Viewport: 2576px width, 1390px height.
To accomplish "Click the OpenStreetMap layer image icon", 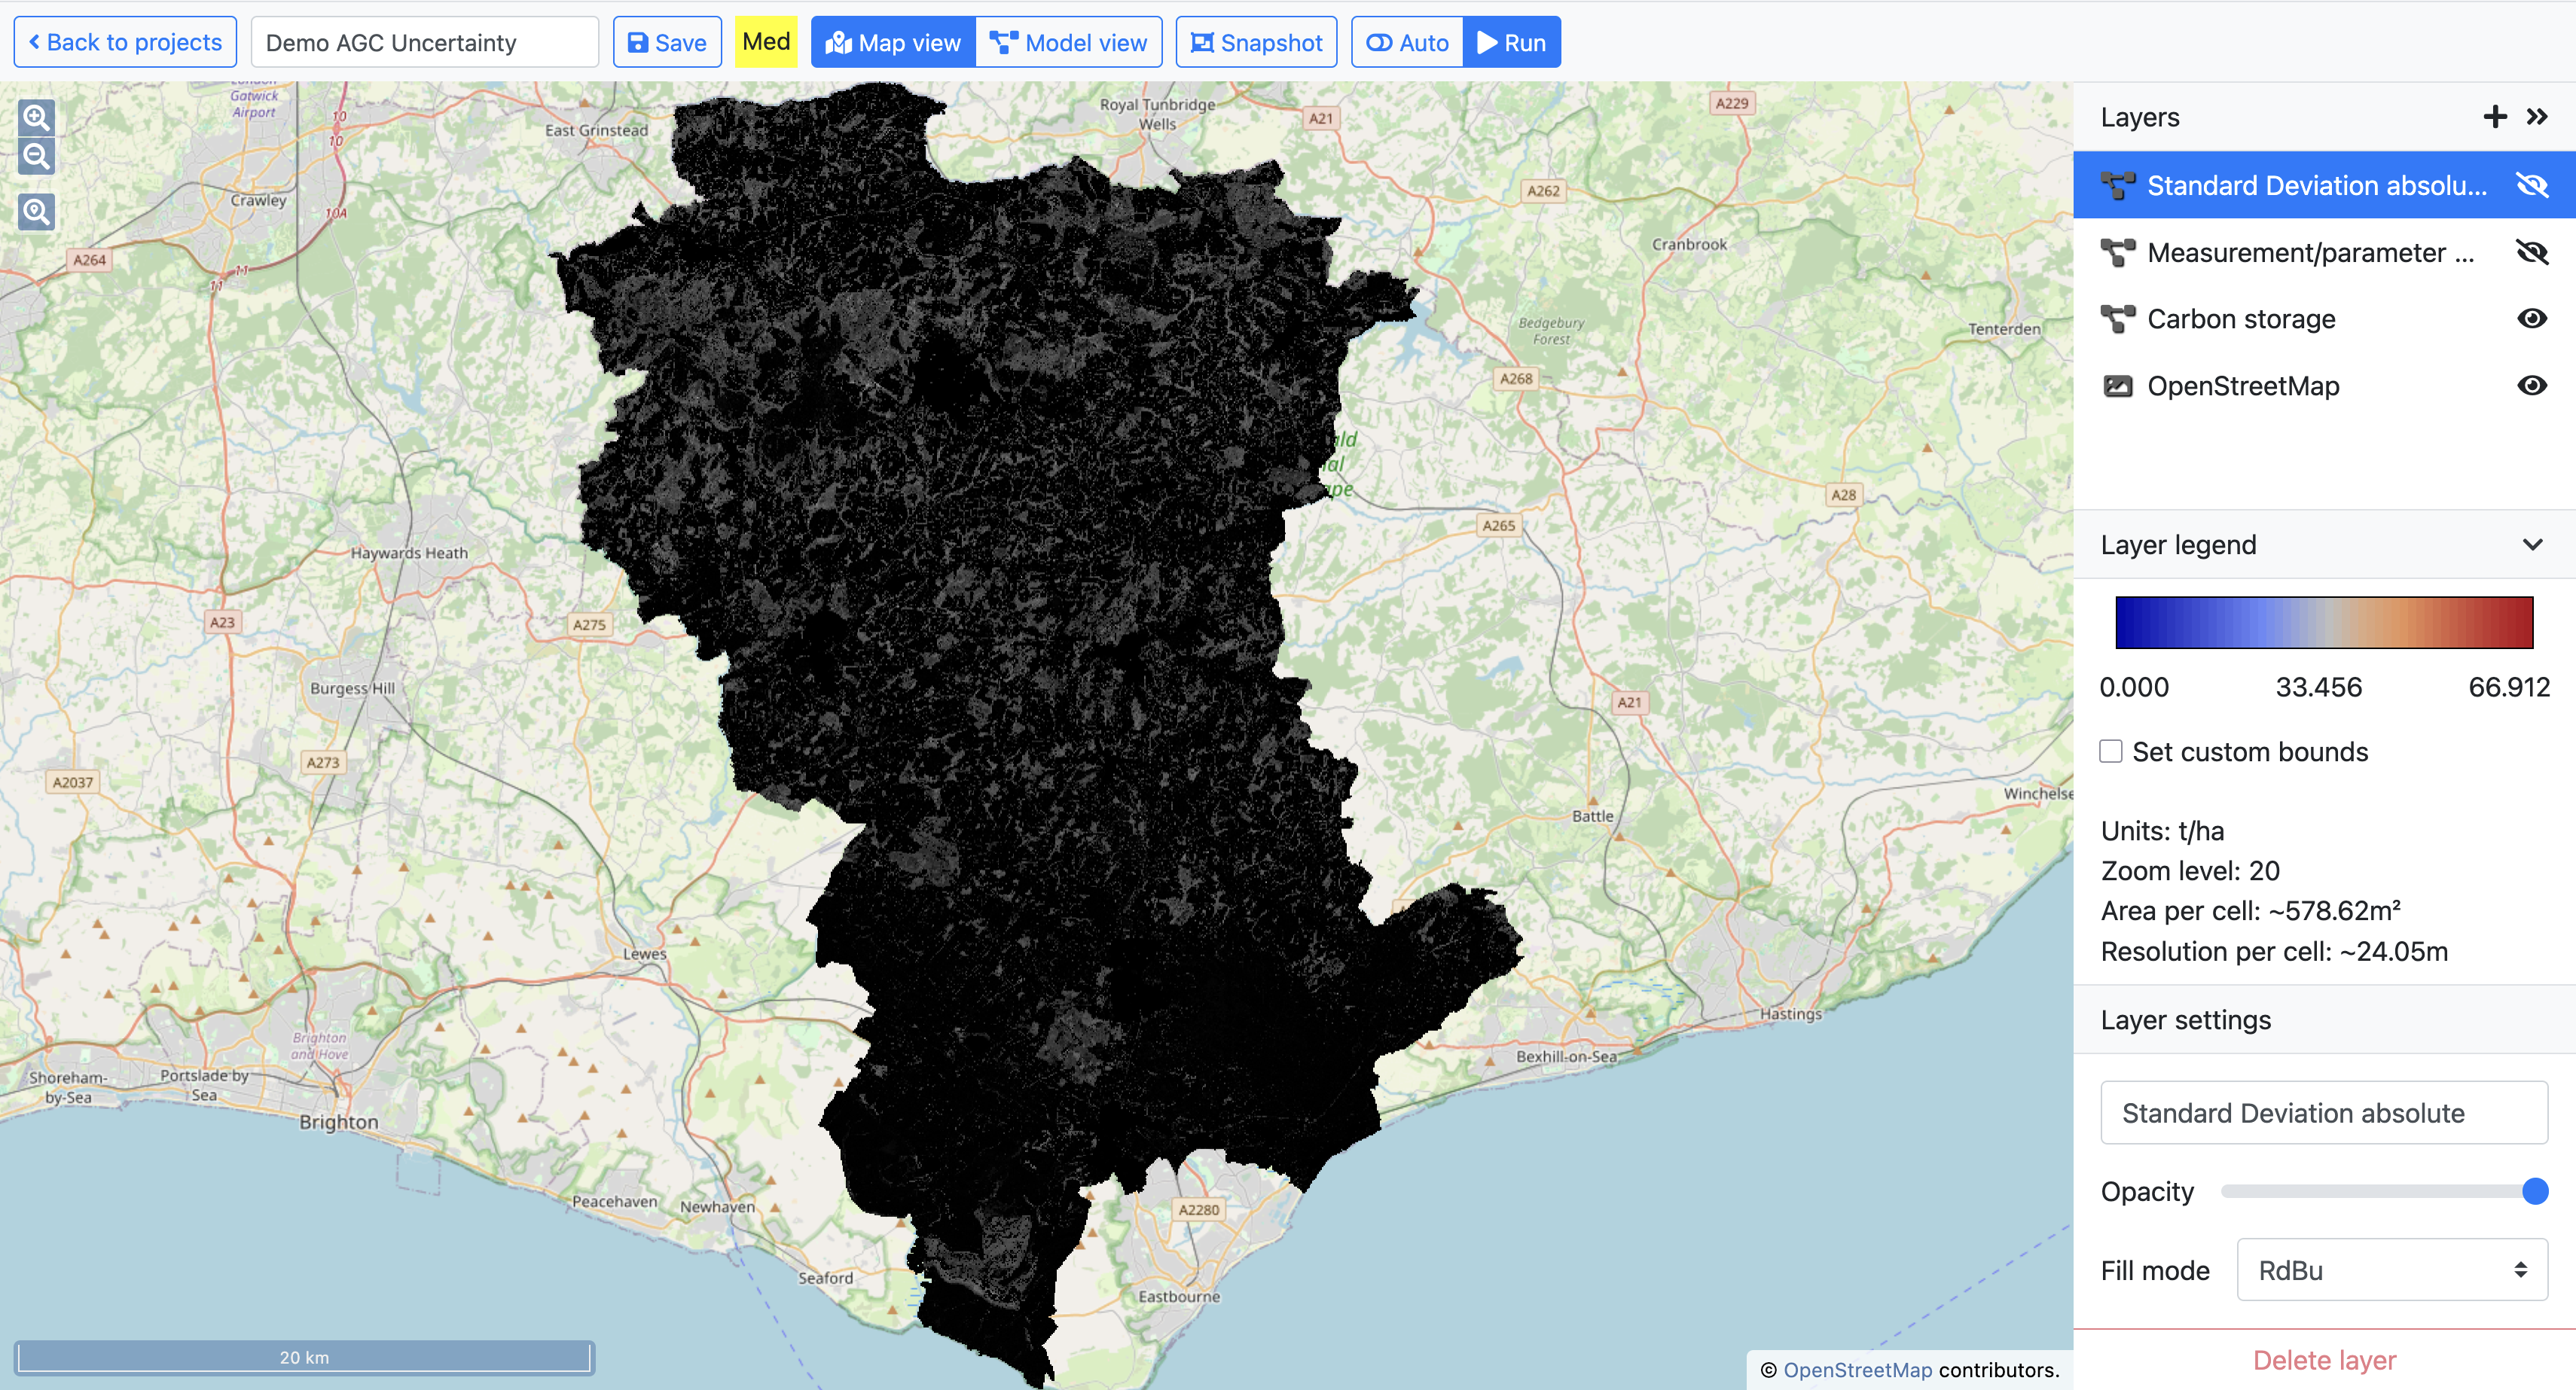I will 2117,386.
